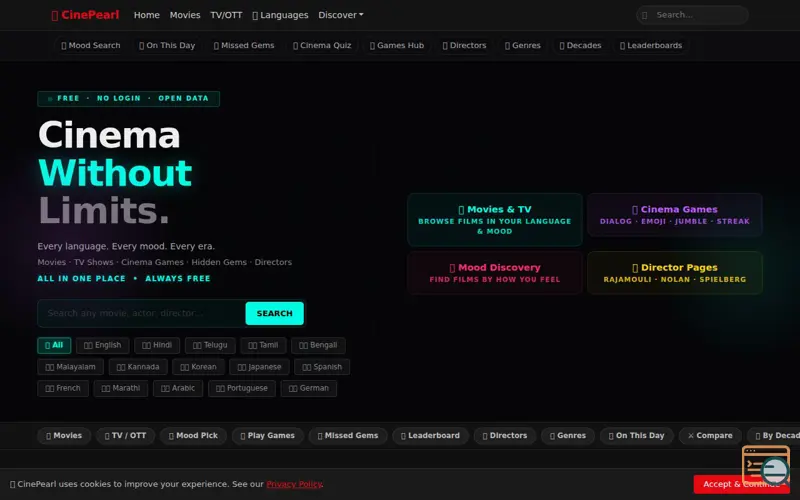Open Directors from secondary nav
The height and width of the screenshot is (500, 800).
464,45
